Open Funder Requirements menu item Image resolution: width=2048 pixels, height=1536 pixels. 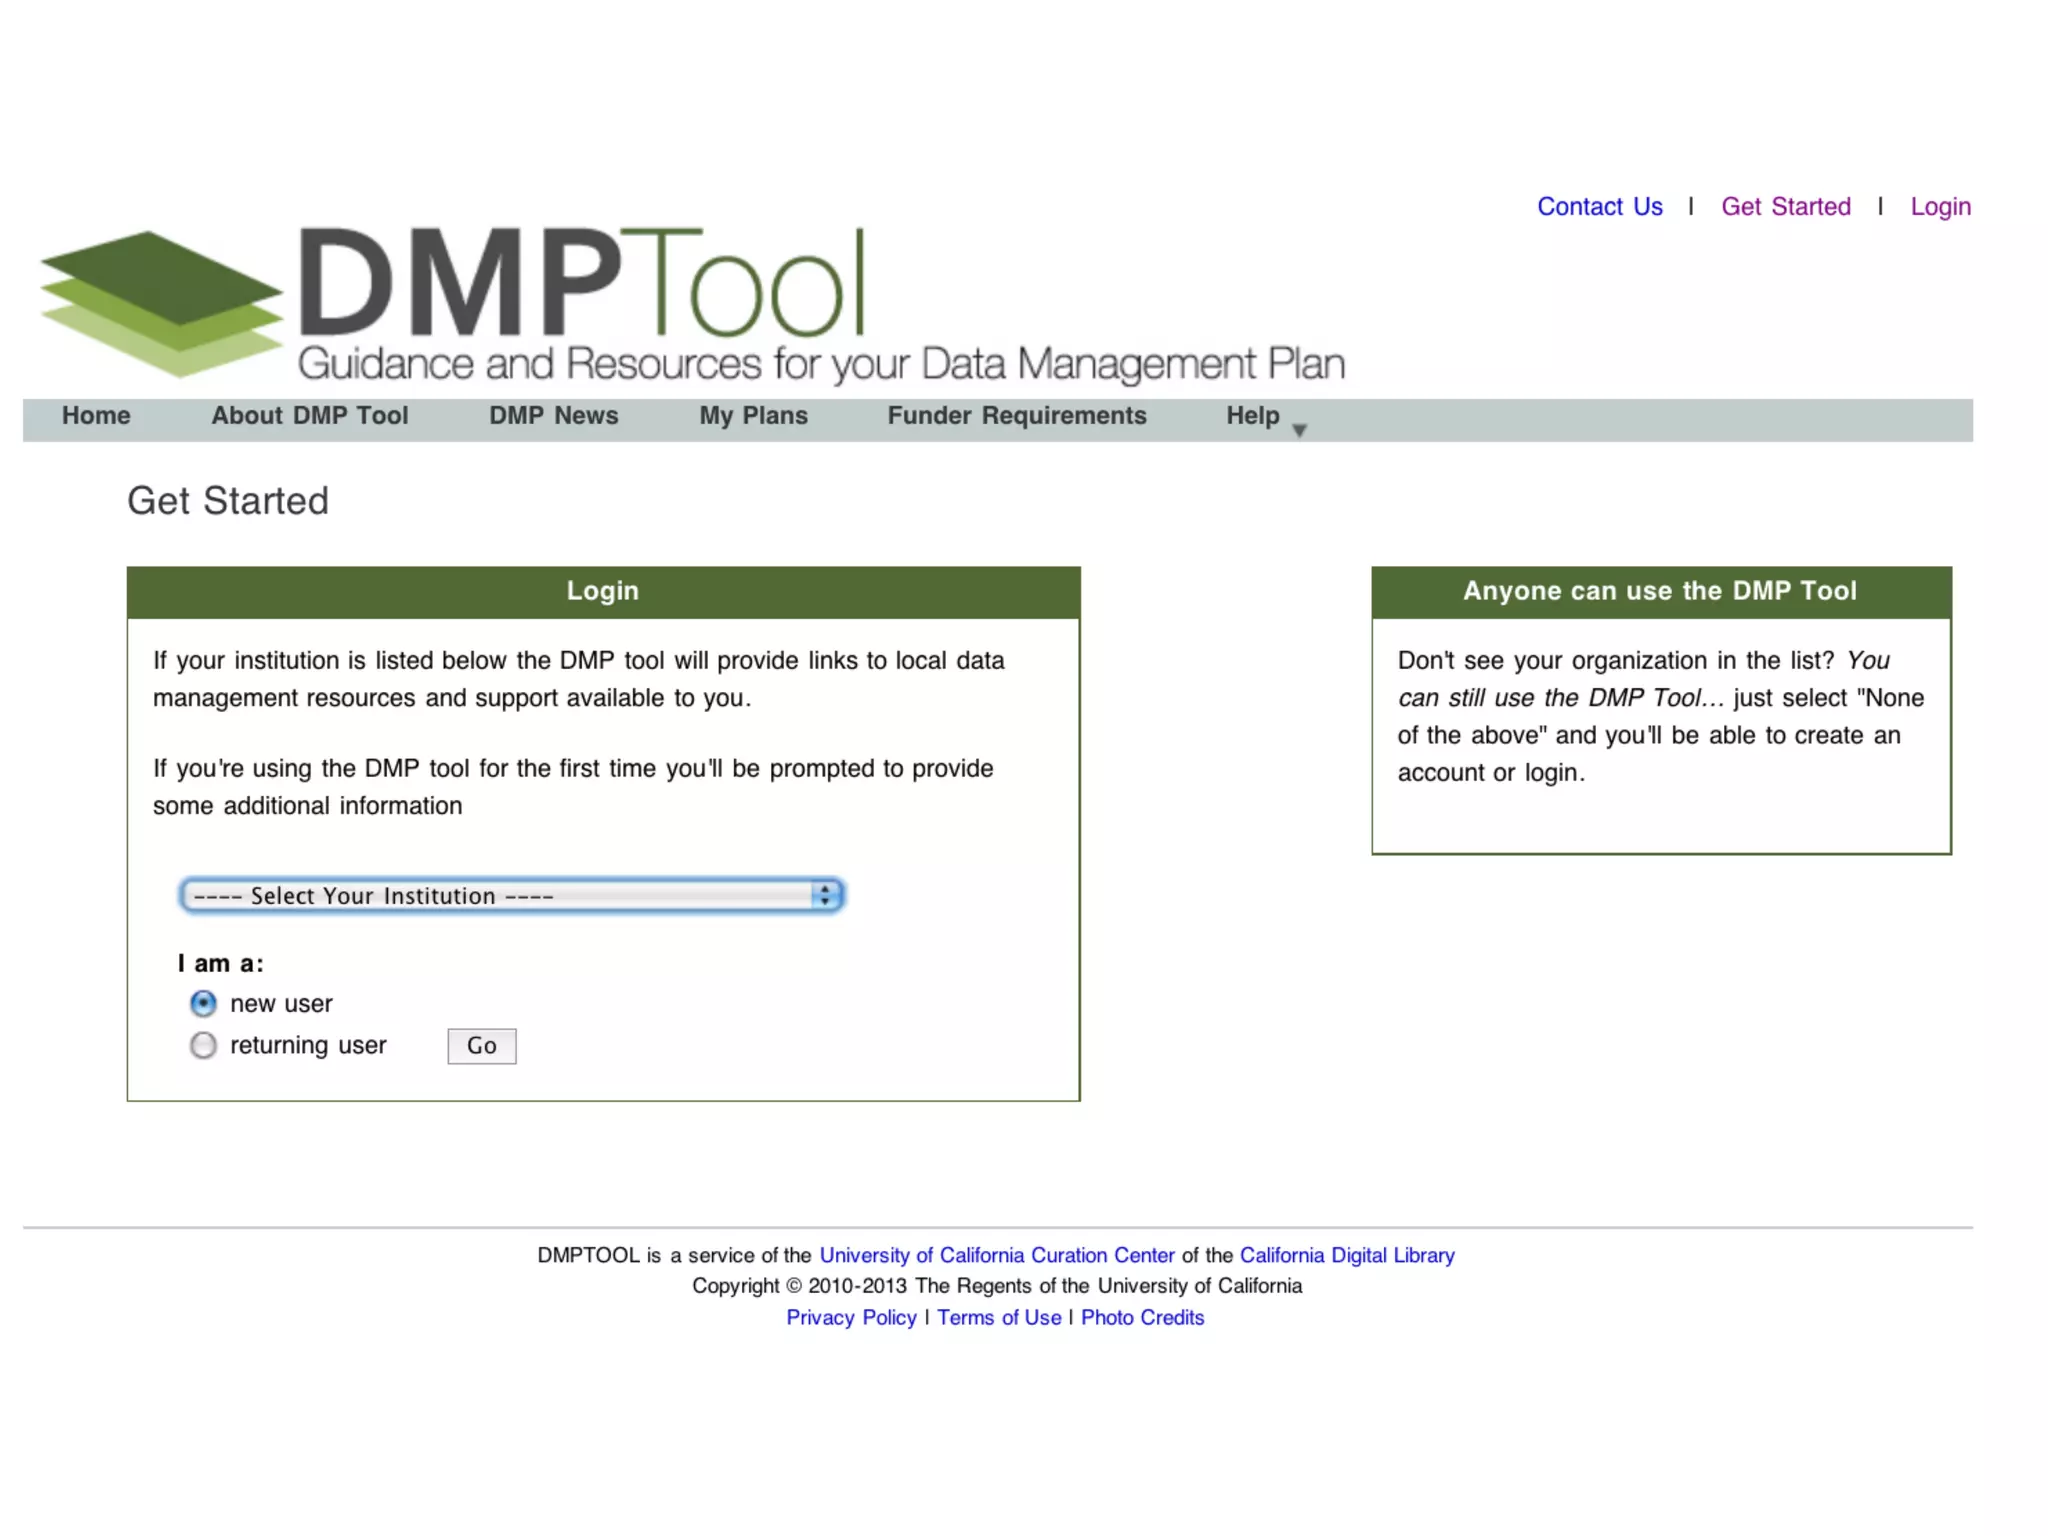pos(1016,416)
